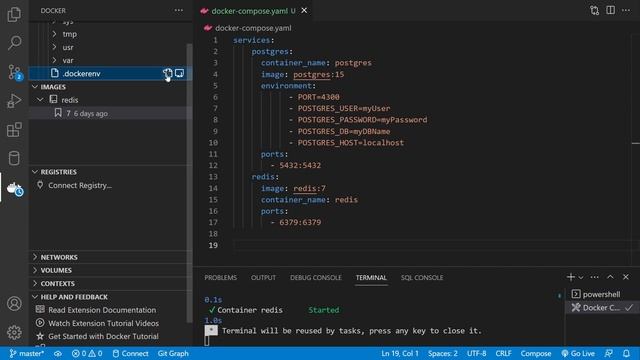Click Connect Registry link
This screenshot has height=360, width=640.
[x=80, y=185]
